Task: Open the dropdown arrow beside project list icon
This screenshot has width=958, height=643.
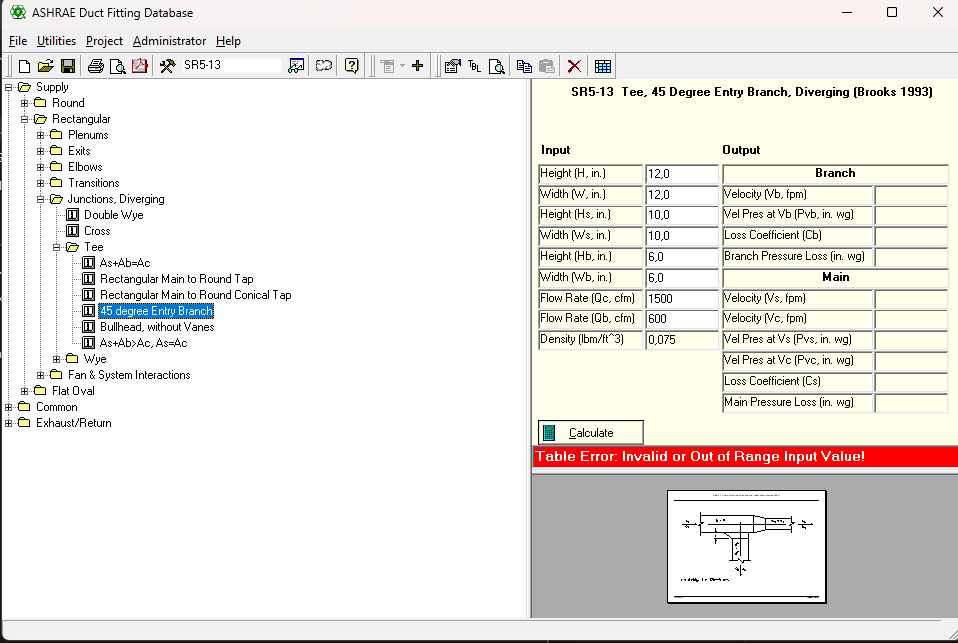Action: (402, 66)
